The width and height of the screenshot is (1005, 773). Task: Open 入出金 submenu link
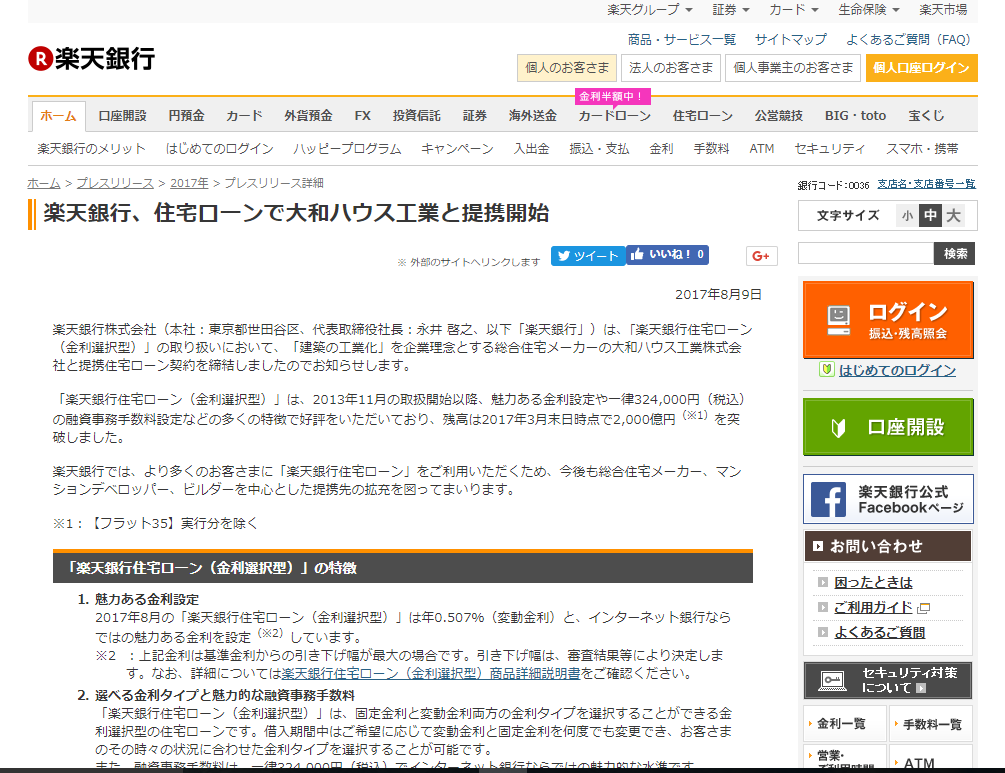coord(531,149)
